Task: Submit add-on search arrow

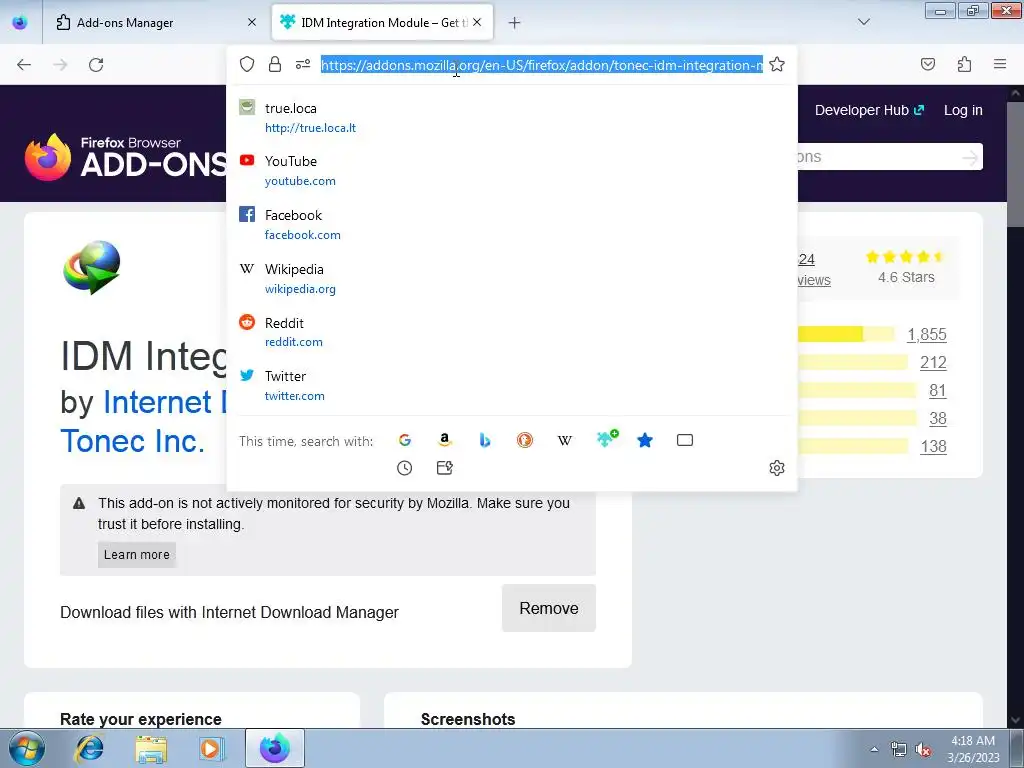Action: (x=970, y=157)
